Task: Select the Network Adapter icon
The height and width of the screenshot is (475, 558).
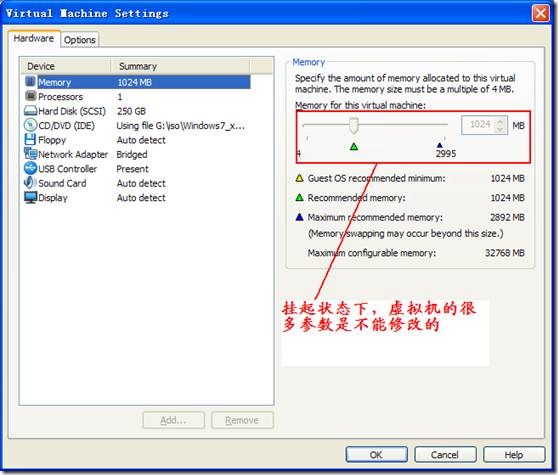Action: [31, 154]
